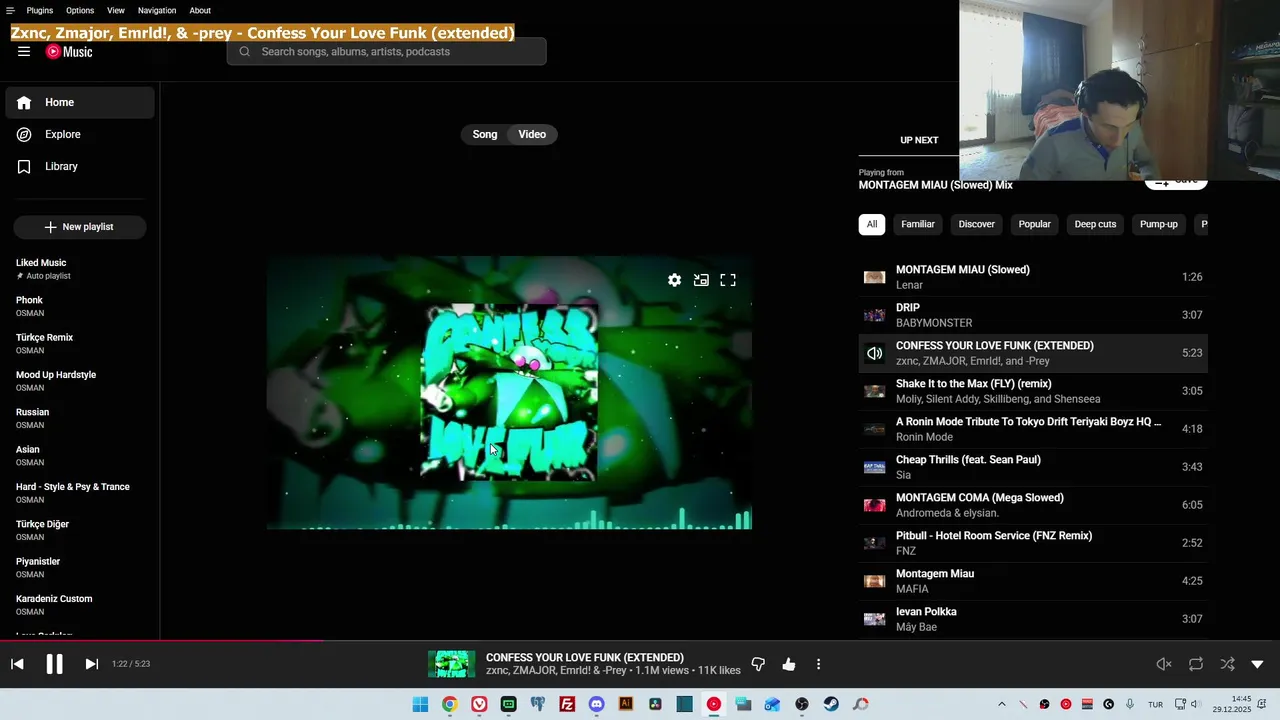
Task: Focus the search songs input field
Action: [x=387, y=52]
